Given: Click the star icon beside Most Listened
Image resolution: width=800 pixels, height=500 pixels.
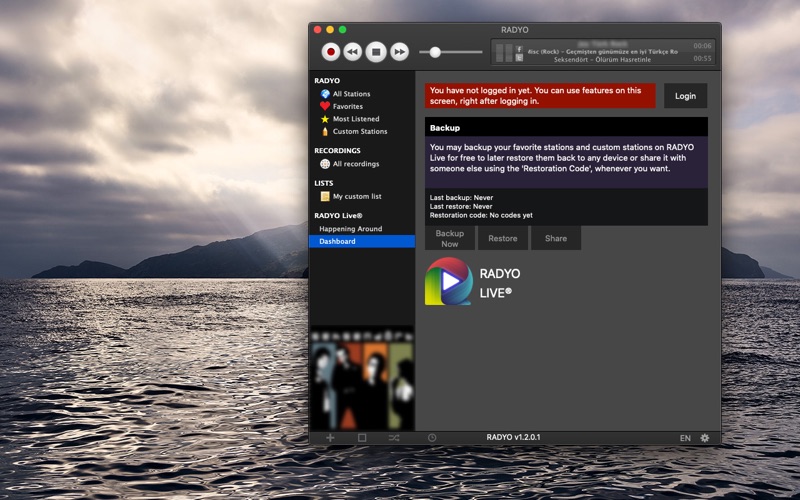Looking at the screenshot, I should (x=325, y=119).
